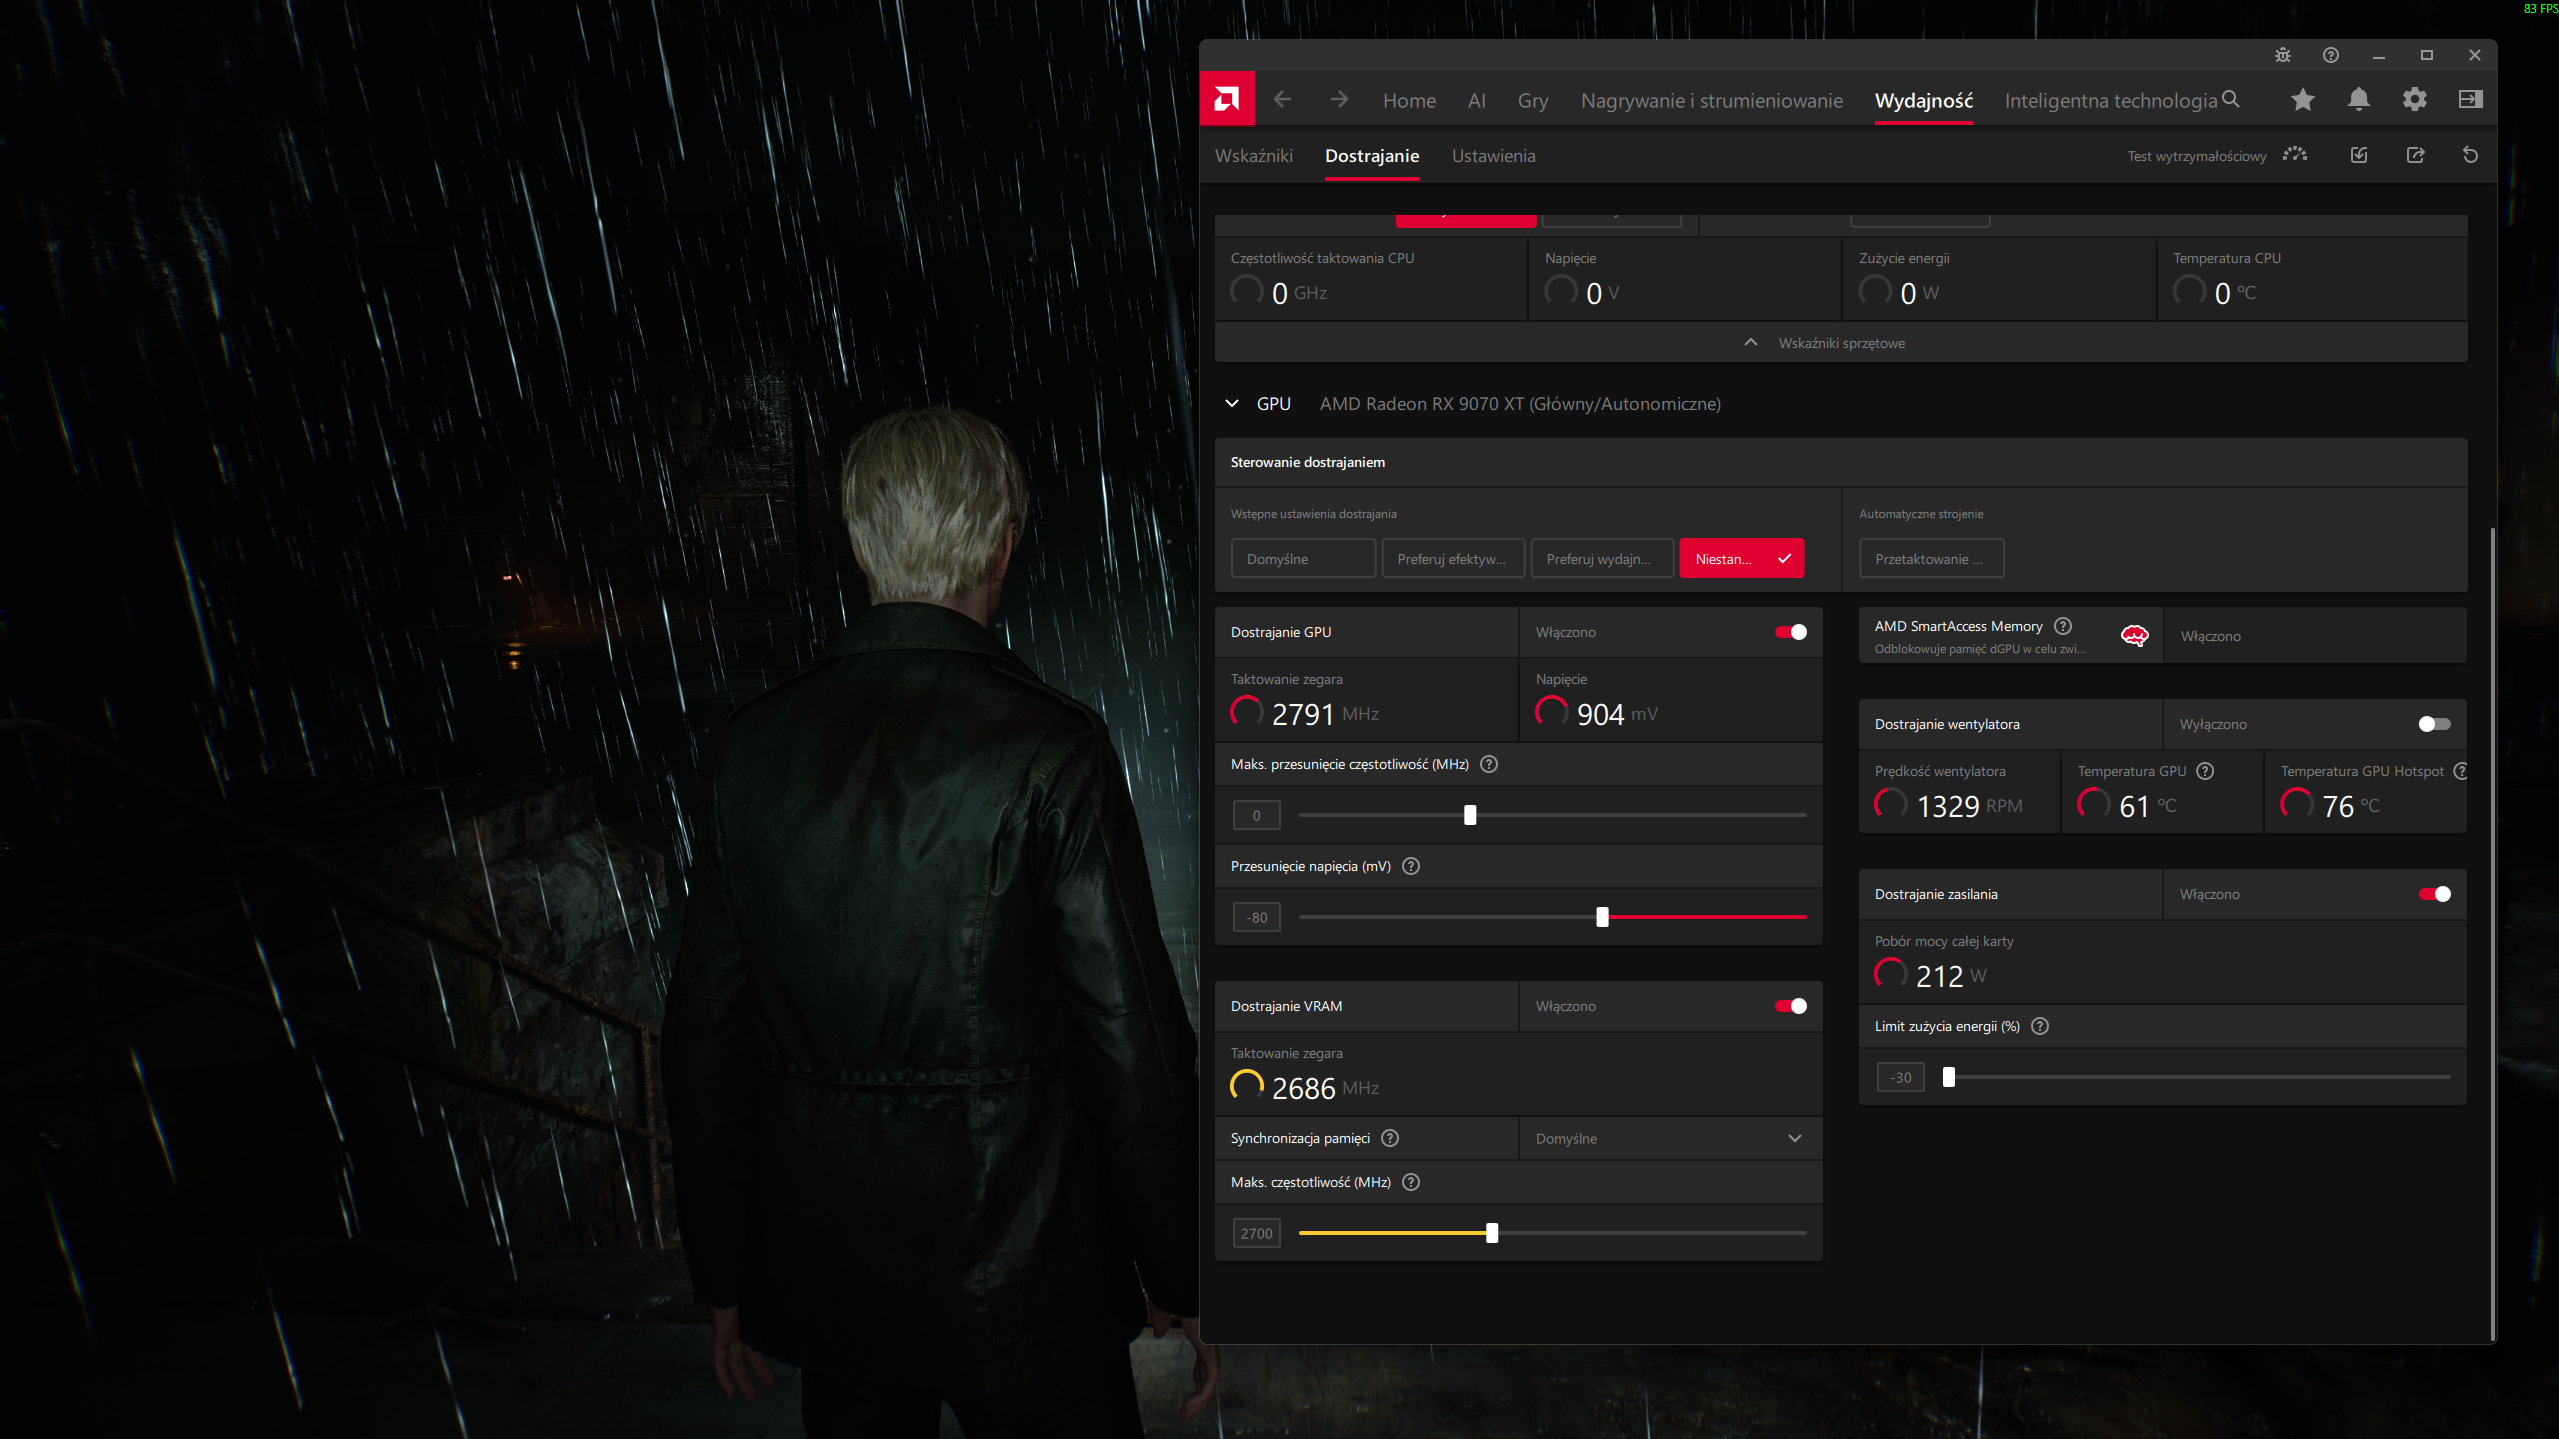The image size is (2559, 1439).
Task: Click help icon for Temperatura GPU Hotspot
Action: pos(2461,771)
